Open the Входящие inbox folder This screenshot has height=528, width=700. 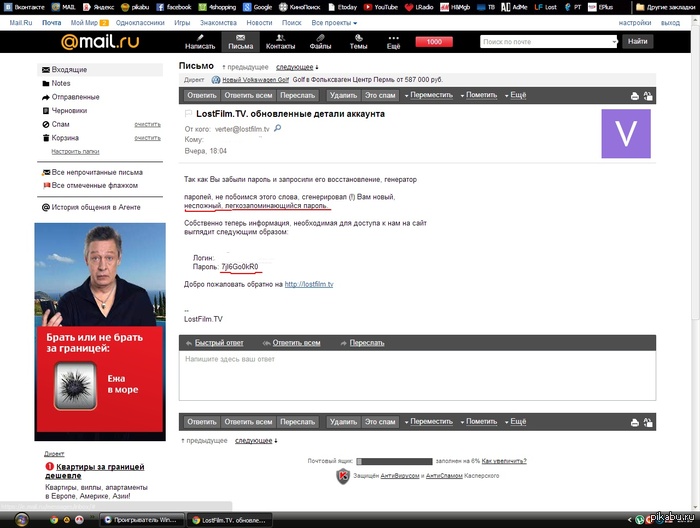point(69,69)
